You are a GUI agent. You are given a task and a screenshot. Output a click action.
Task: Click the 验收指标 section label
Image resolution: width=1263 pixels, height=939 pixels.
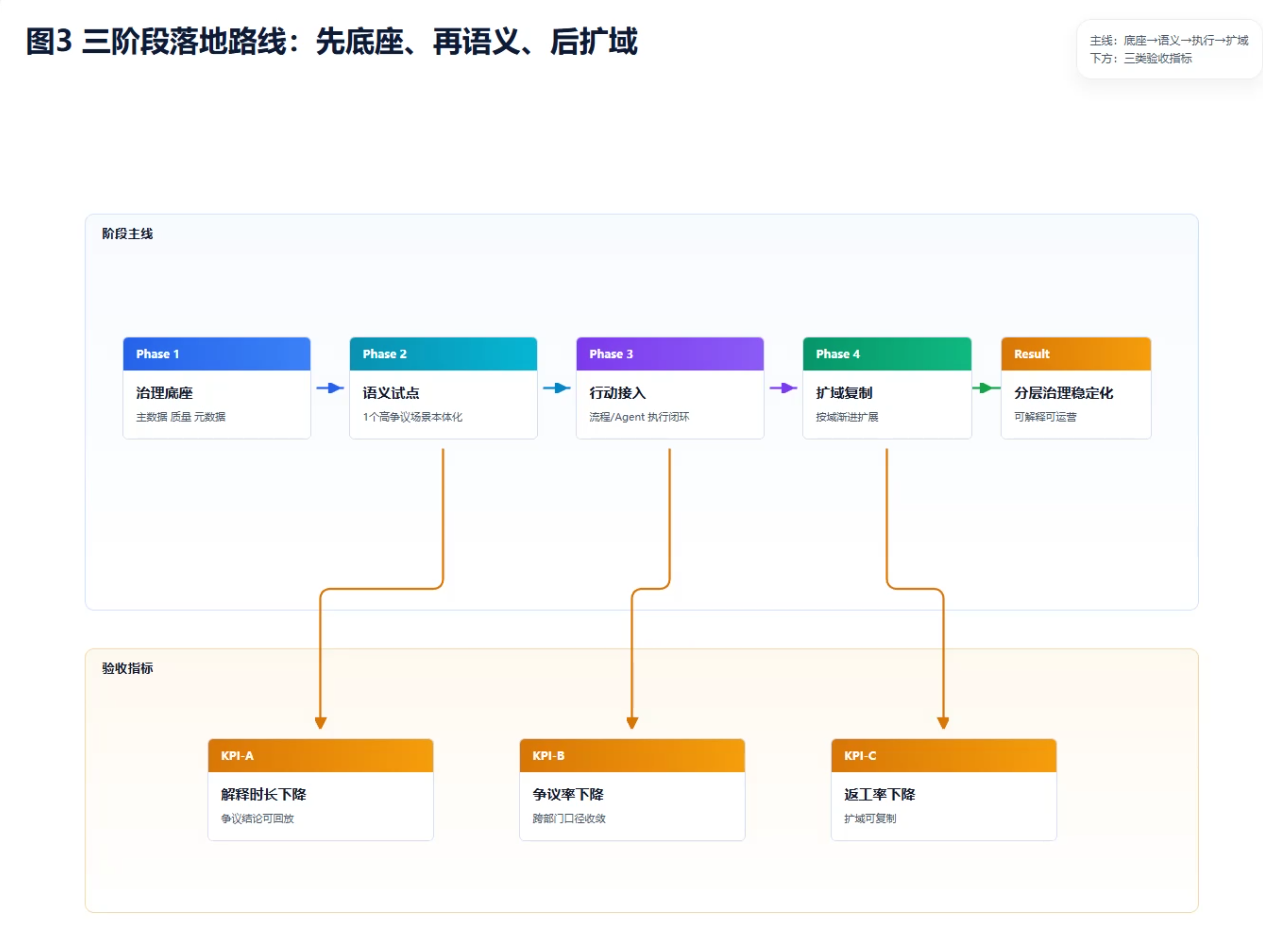point(127,668)
